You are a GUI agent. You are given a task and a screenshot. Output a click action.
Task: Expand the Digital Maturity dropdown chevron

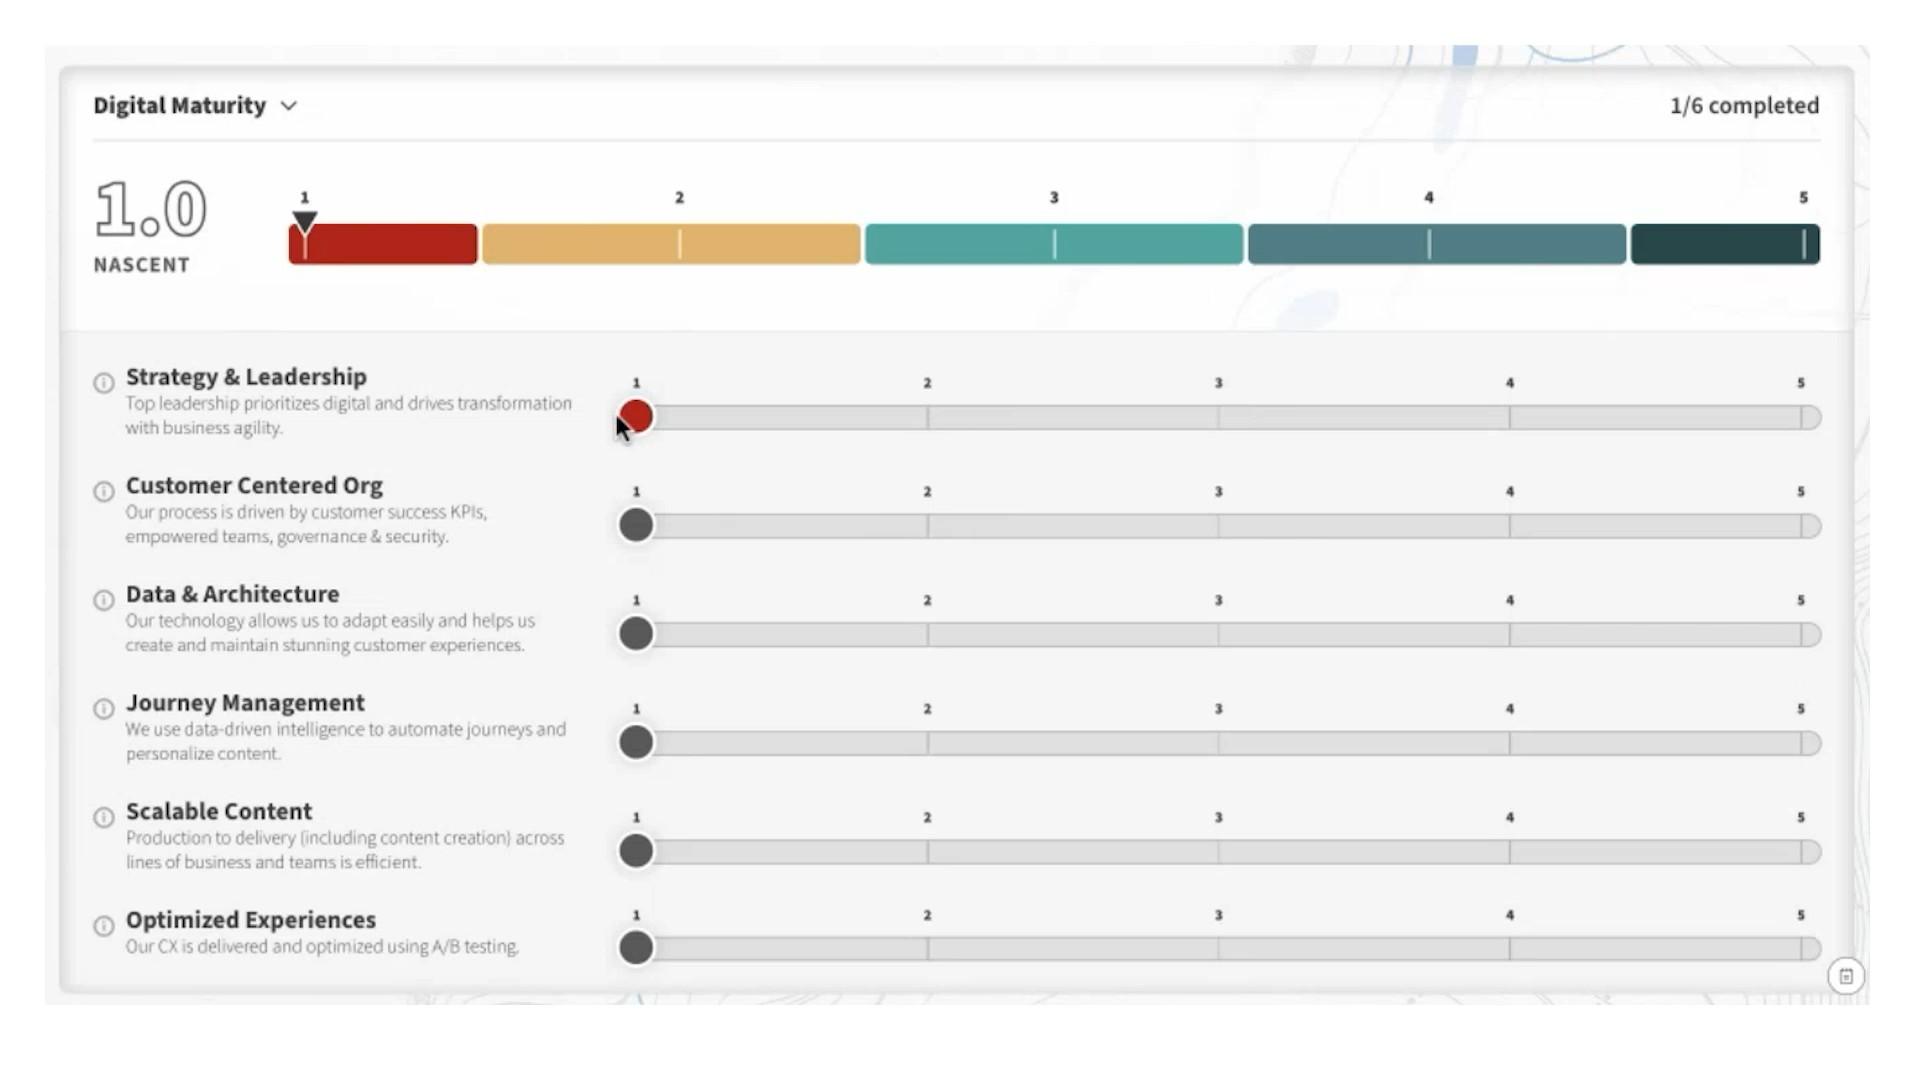click(289, 106)
